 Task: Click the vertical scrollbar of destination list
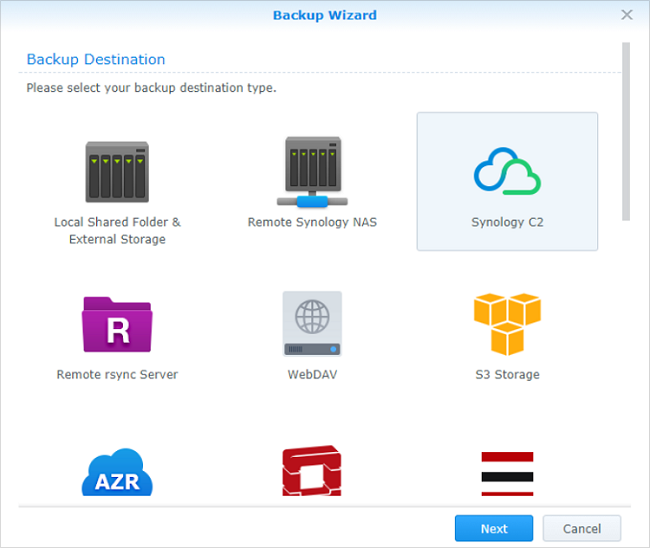pyautogui.click(x=626, y=131)
